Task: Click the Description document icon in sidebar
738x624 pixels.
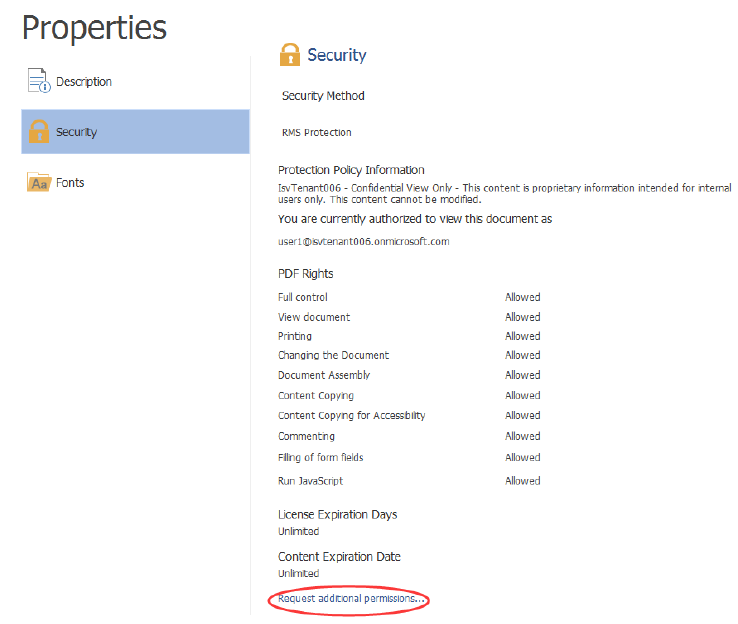Action: [38, 81]
